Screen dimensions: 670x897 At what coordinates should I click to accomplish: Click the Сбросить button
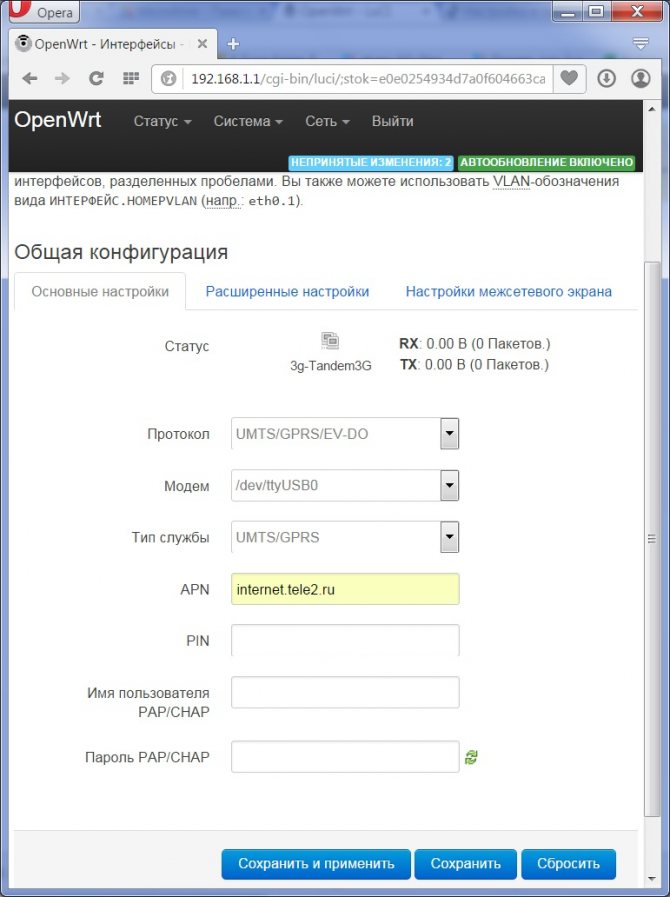568,864
